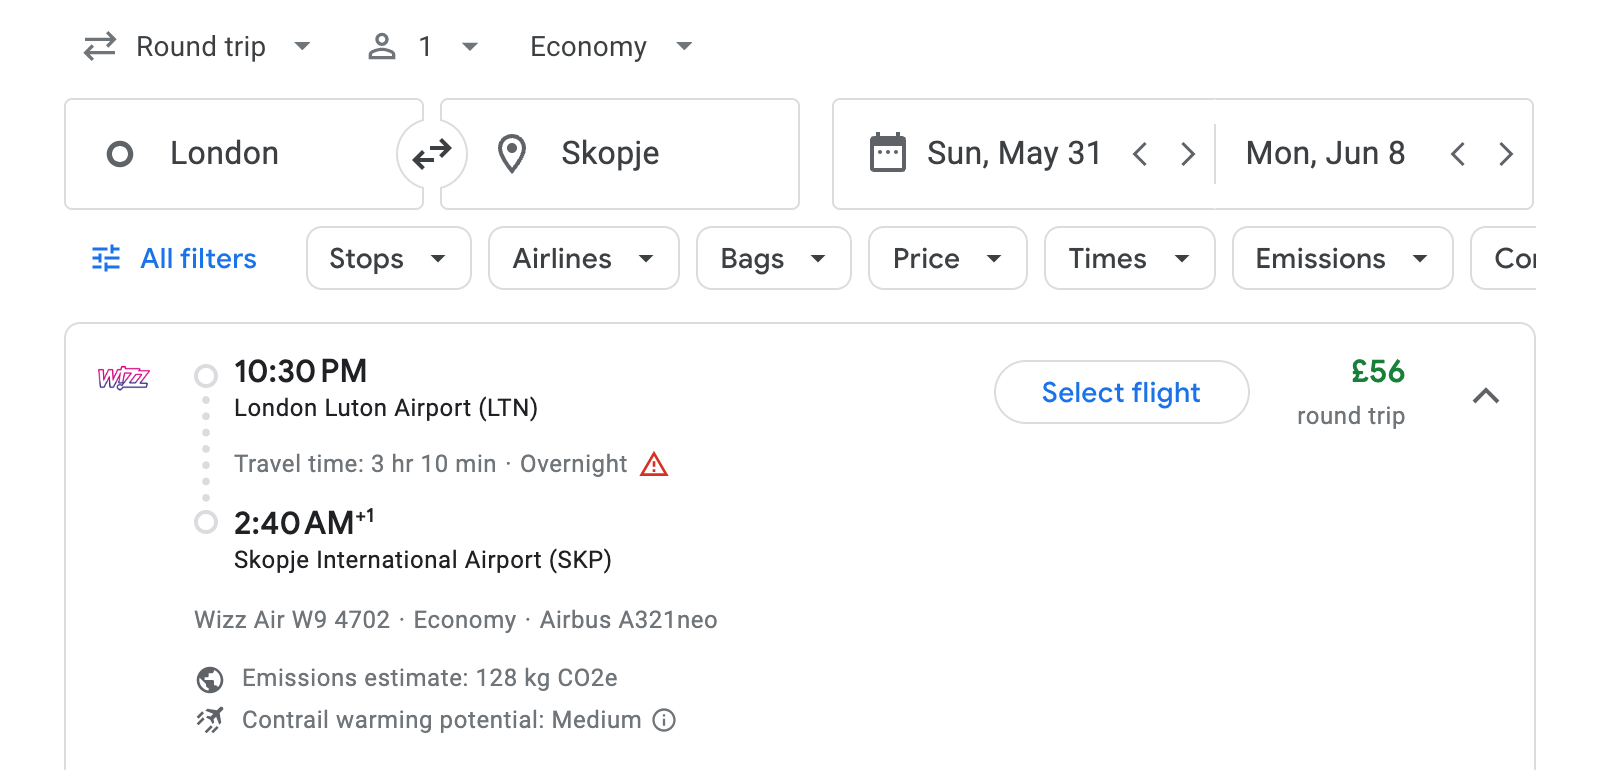Click the overnight flight warning icon
Image resolution: width=1600 pixels, height=770 pixels.
pyautogui.click(x=656, y=463)
